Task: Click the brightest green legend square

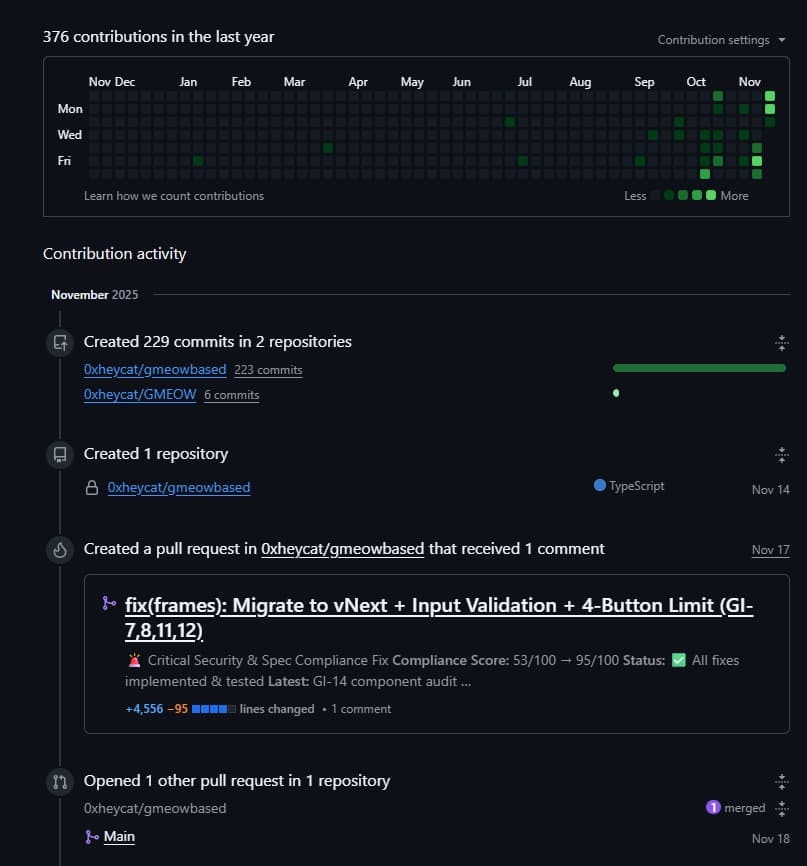Action: pos(711,195)
